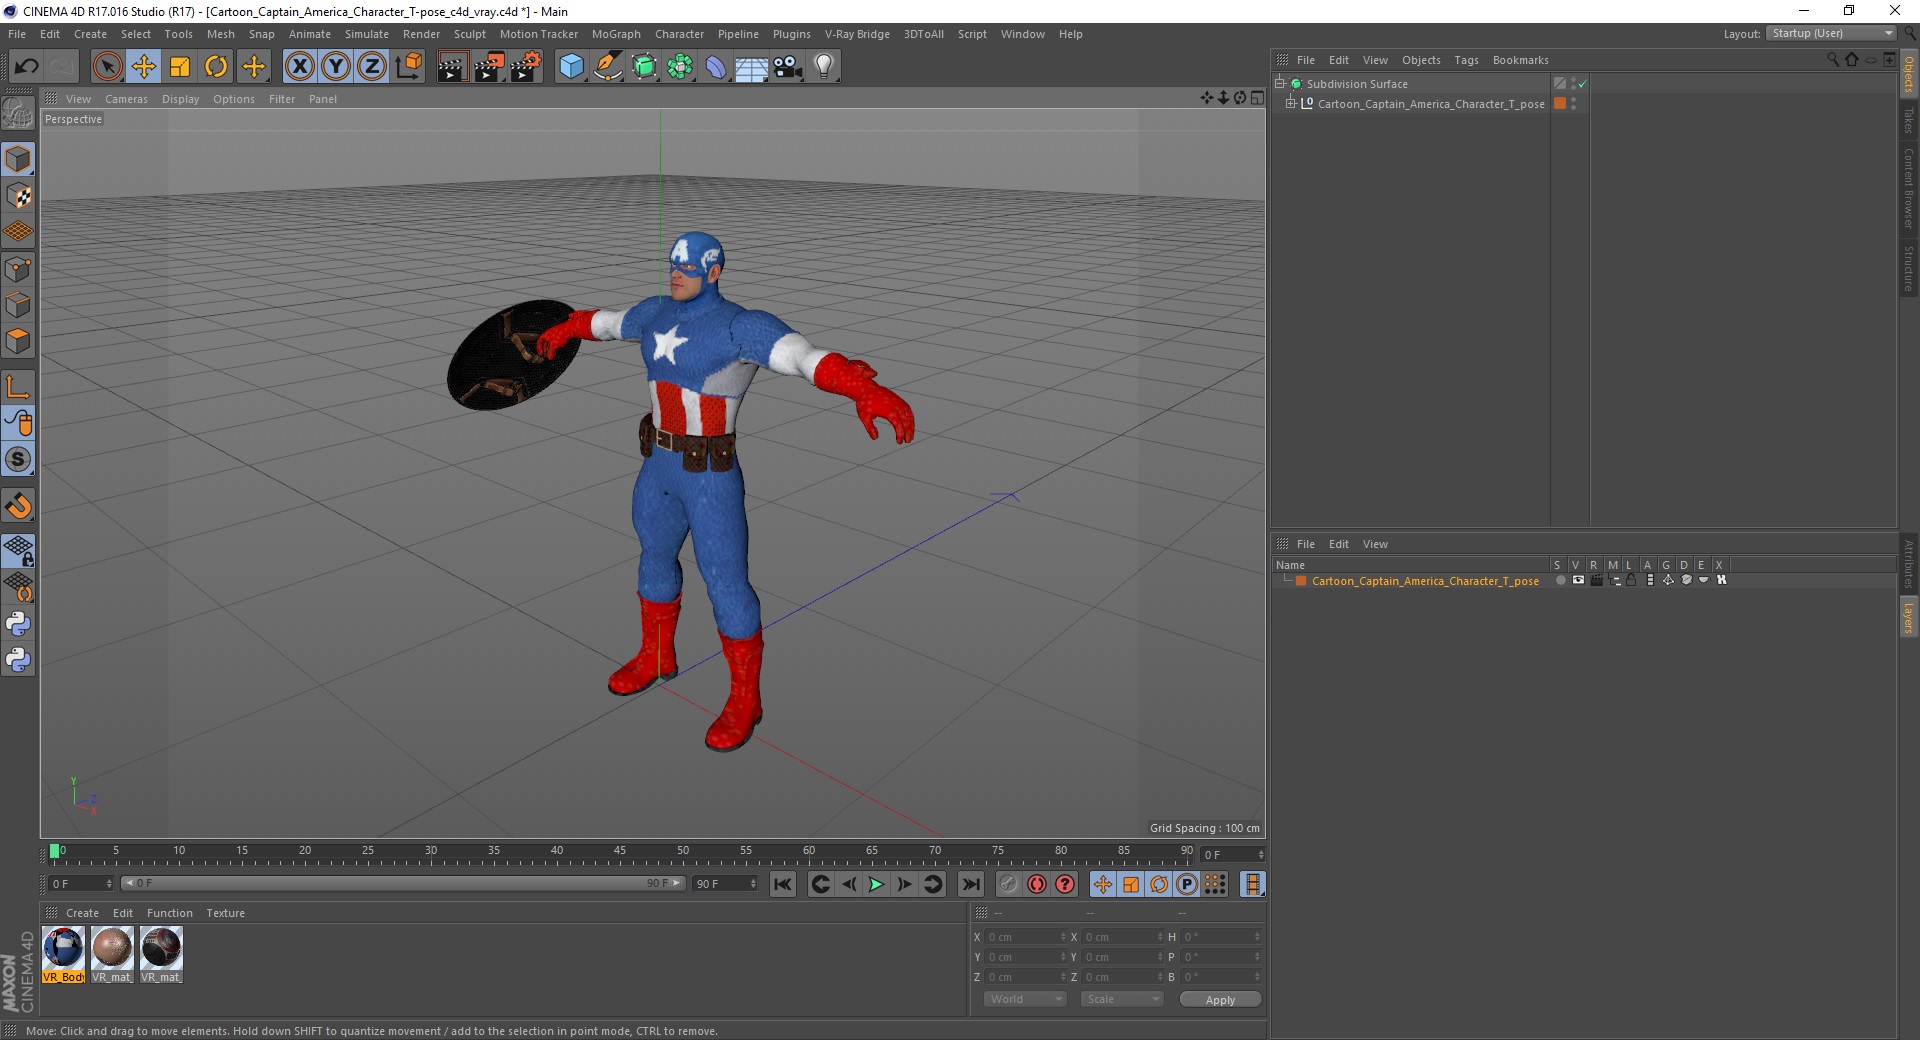Open the upper Python script icon
1920x1040 pixels.
pyautogui.click(x=18, y=624)
